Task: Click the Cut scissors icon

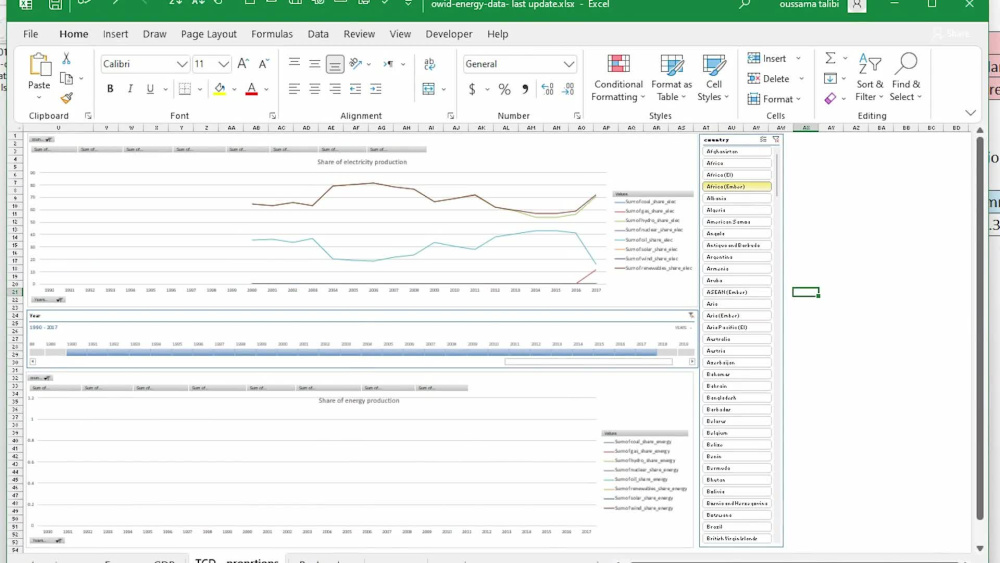Action: [x=66, y=59]
